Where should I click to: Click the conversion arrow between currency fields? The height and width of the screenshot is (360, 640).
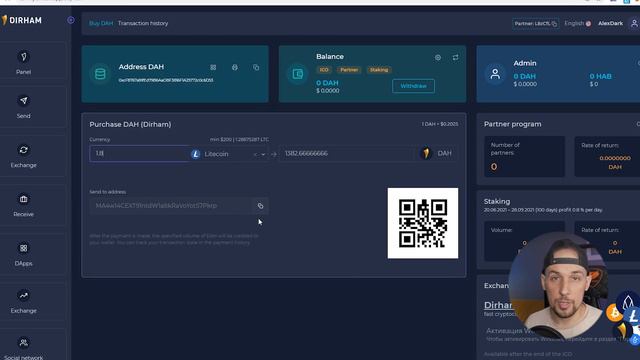click(x=273, y=154)
